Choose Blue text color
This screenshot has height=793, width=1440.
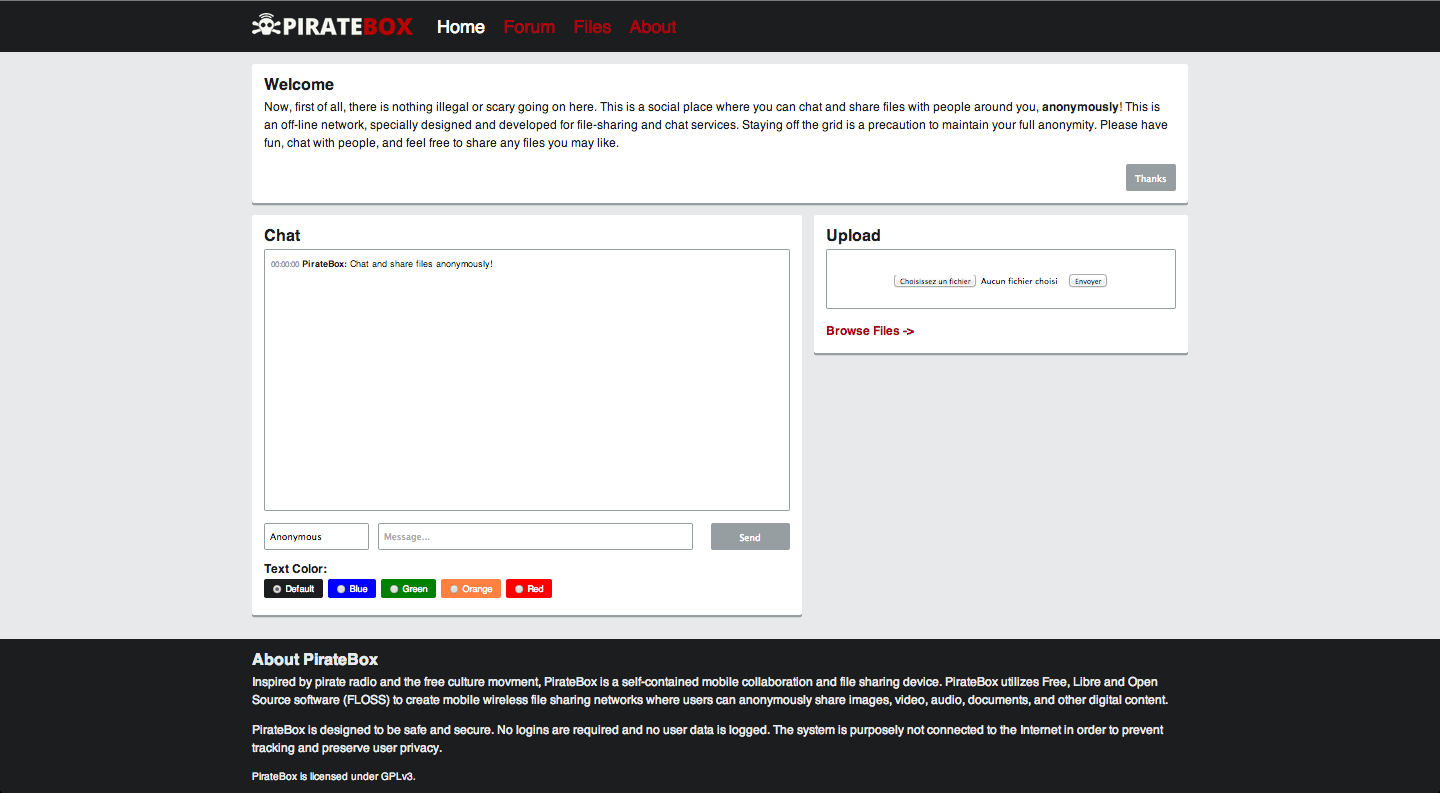point(352,589)
